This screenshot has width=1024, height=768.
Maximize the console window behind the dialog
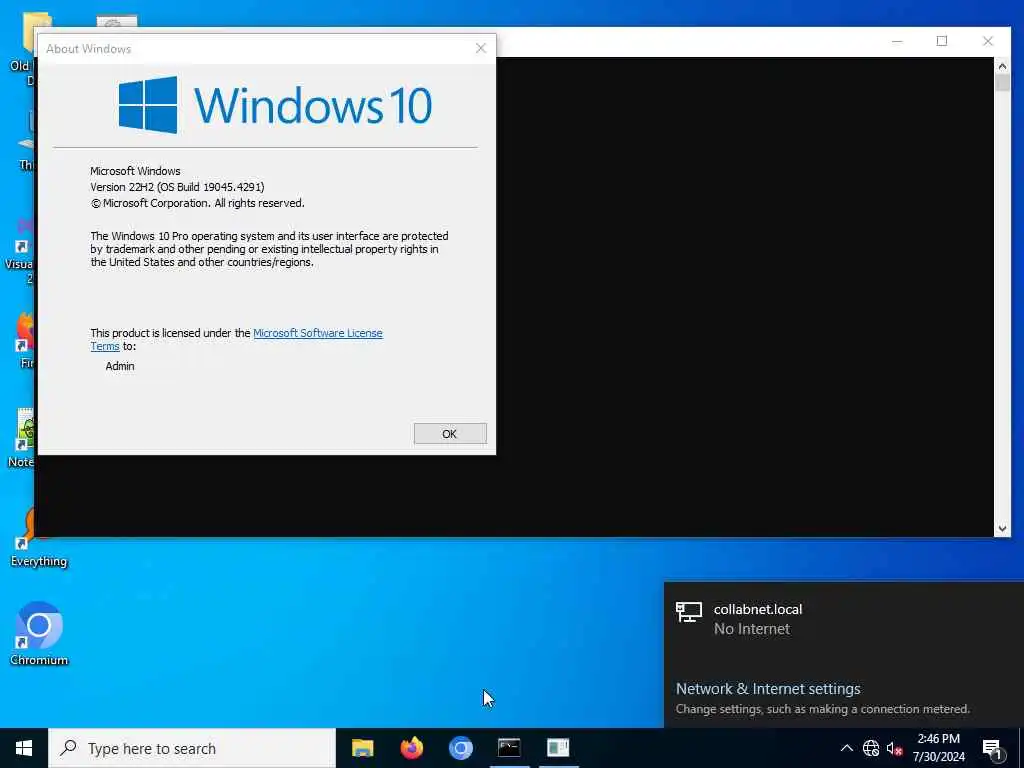point(942,41)
